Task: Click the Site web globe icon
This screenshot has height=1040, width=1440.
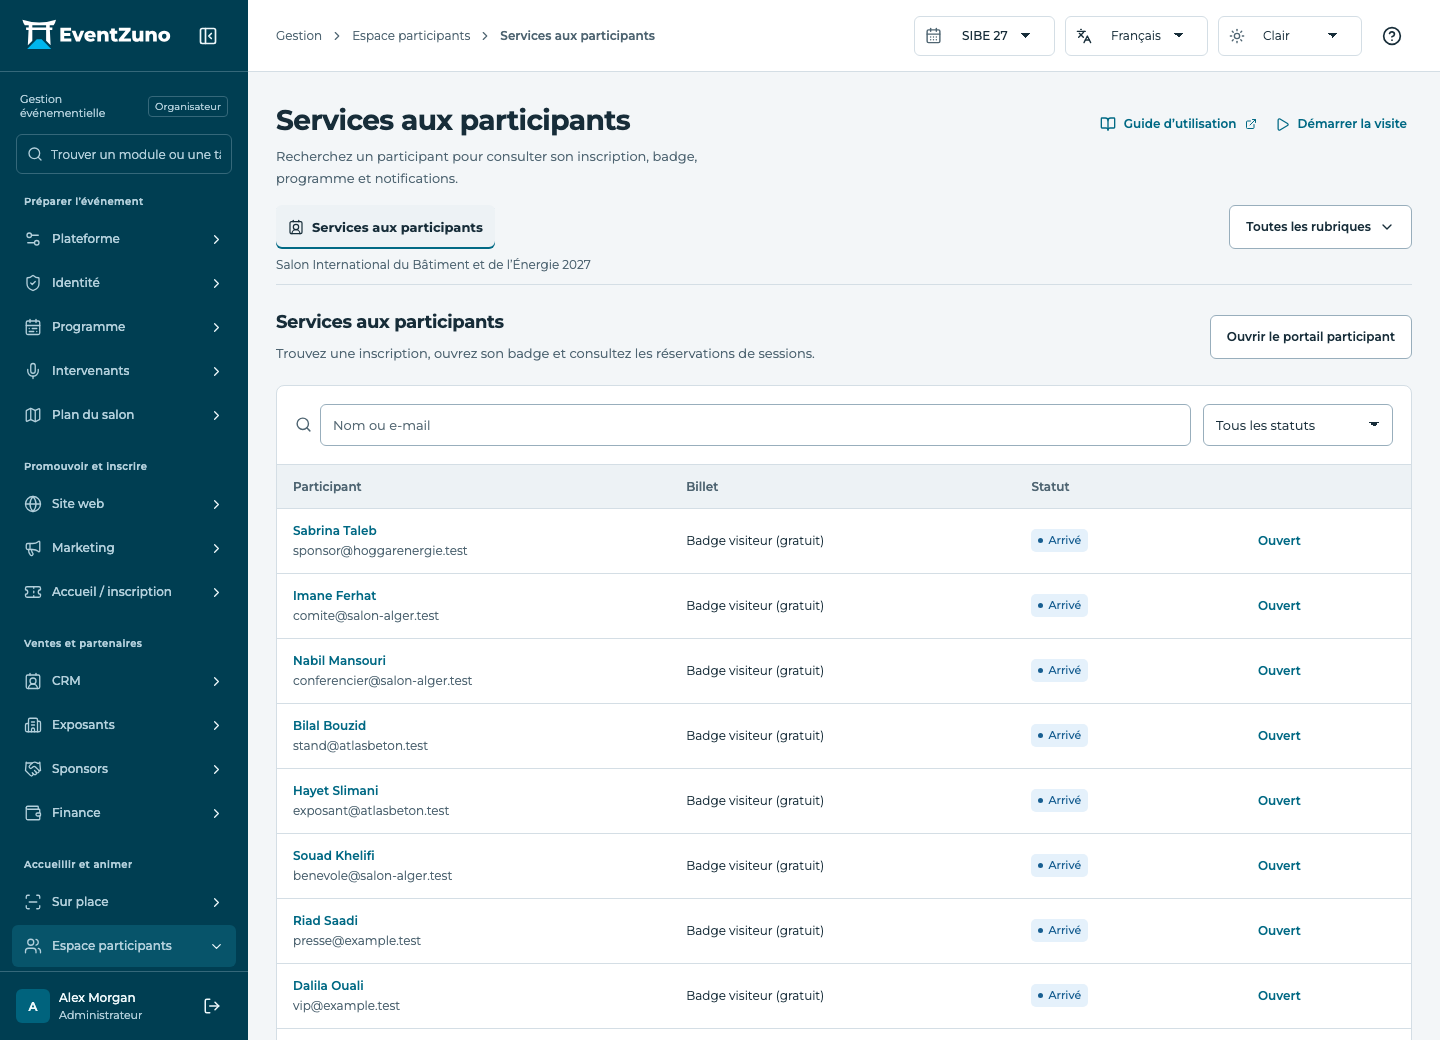Action: (x=33, y=504)
